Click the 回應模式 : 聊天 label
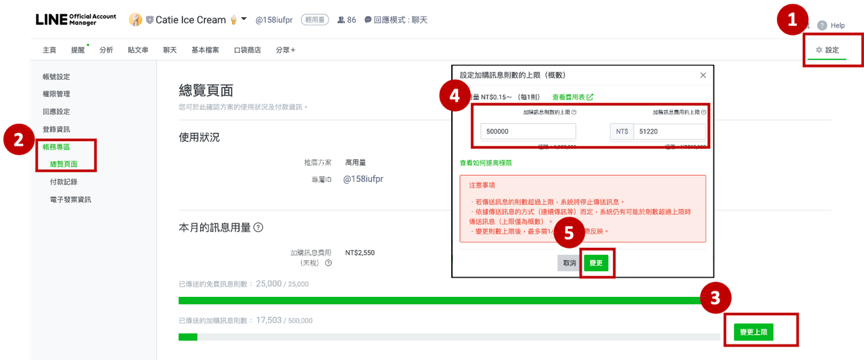 (401, 20)
